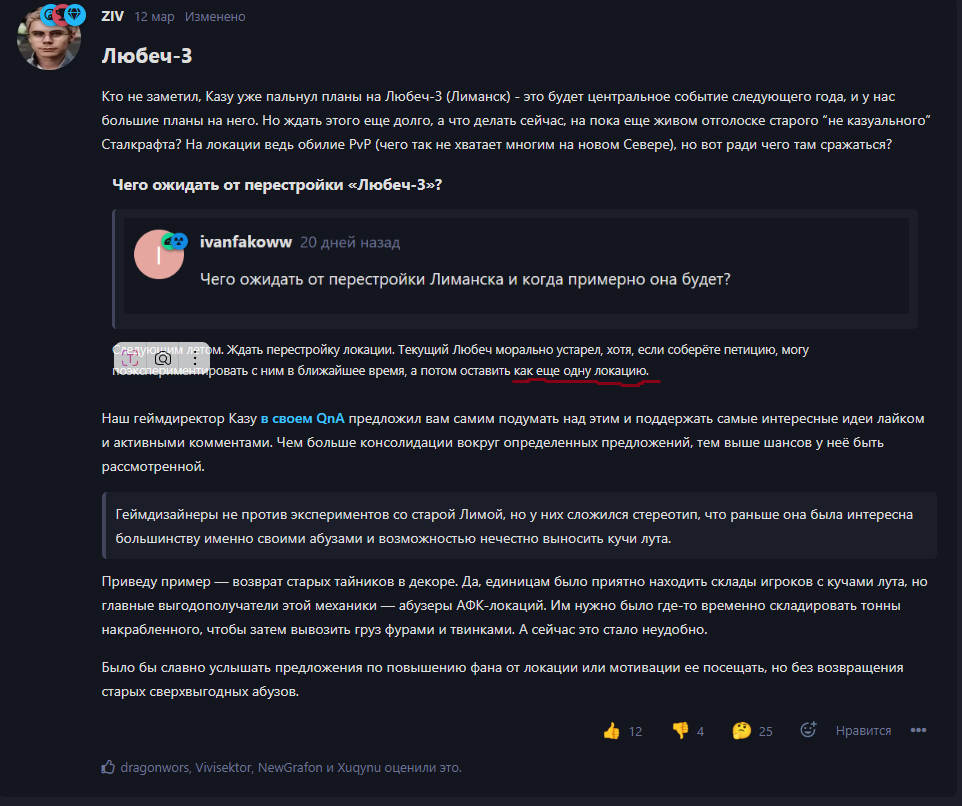Open the ivanfakoww username link in the quote
Screen dimensions: 962x806
[x=245, y=242]
